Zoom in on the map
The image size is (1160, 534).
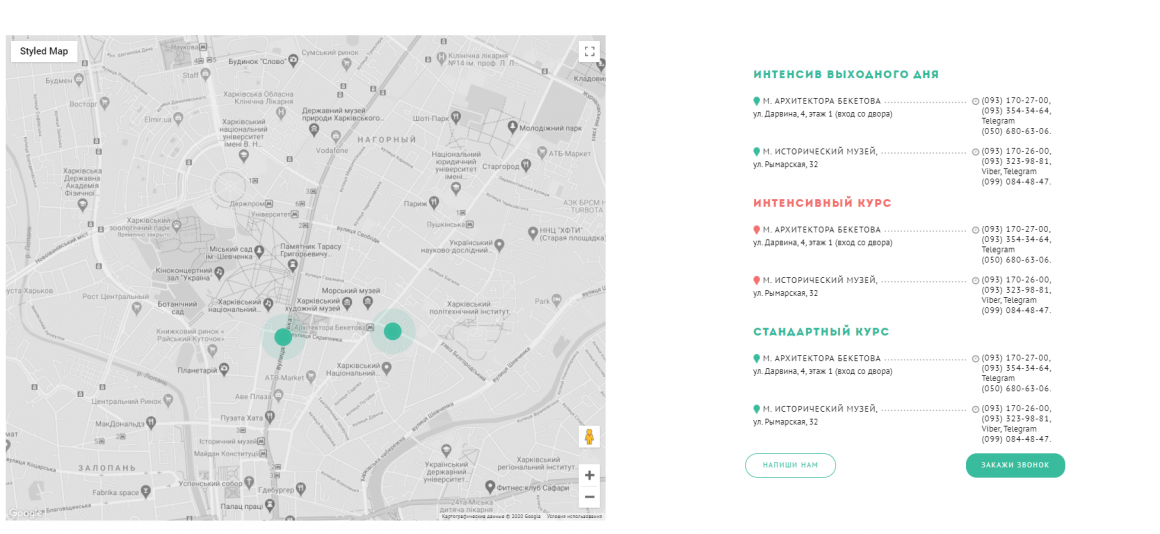(589, 475)
